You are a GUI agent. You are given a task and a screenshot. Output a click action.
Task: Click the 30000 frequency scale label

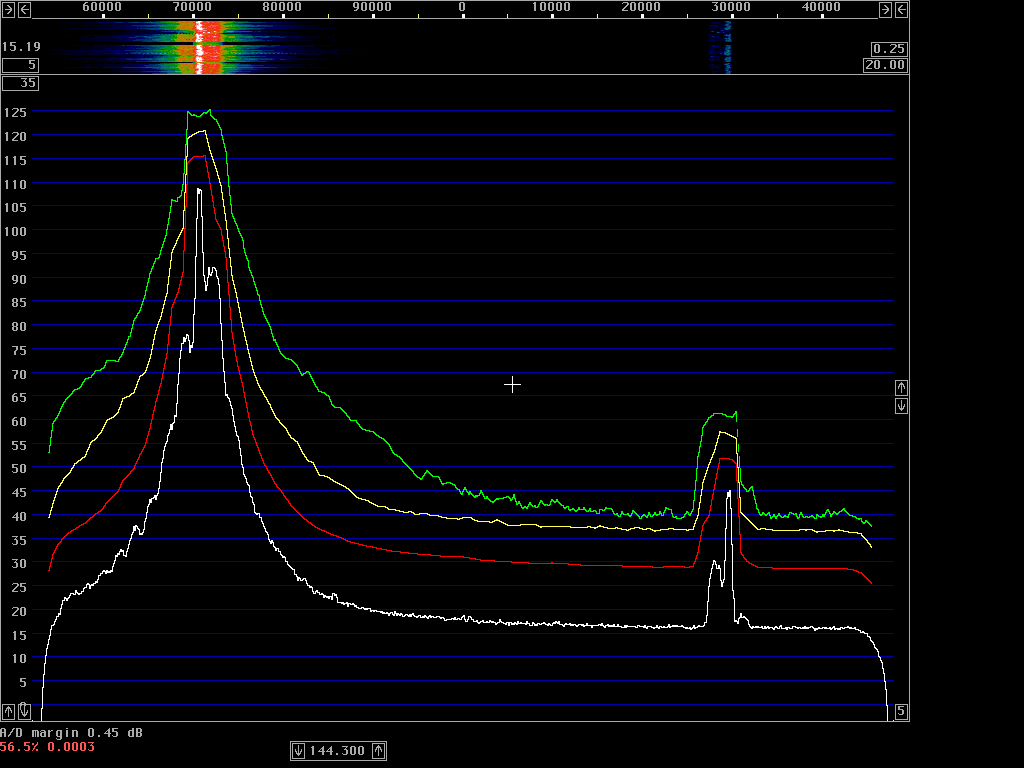(x=731, y=7)
